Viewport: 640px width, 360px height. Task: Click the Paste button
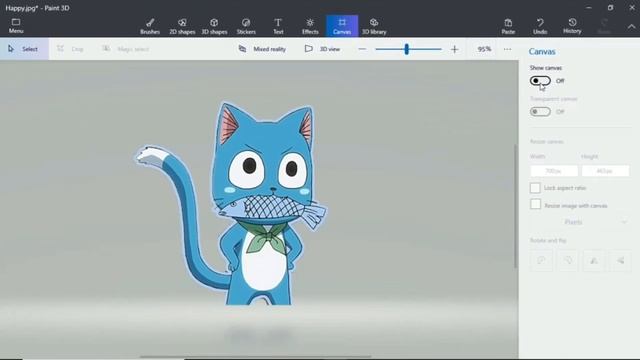pos(508,26)
